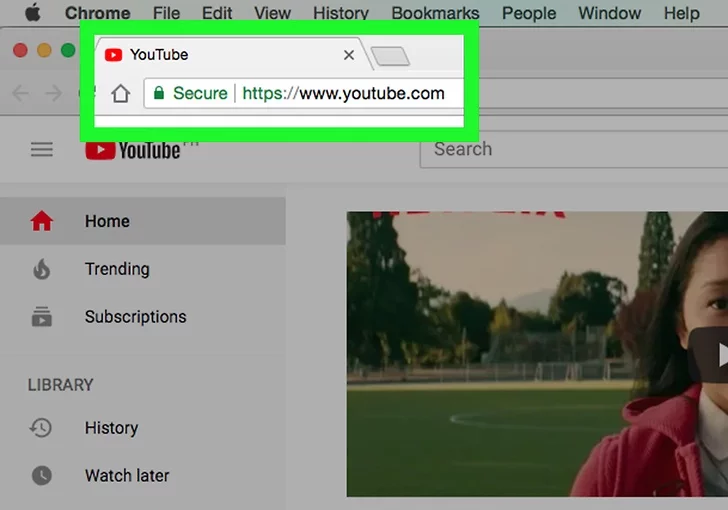Image resolution: width=728 pixels, height=510 pixels.
Task: Open the Chrome menu in menu bar
Action: pos(97,13)
